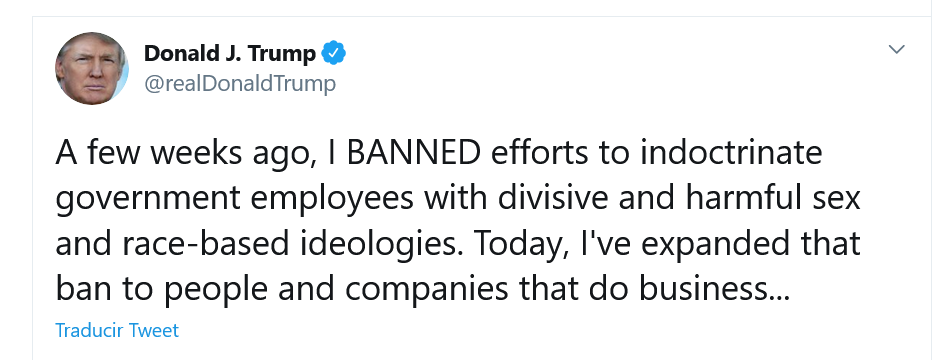Click the tweet's last line ending 'business...'
The image size is (934, 360).
tap(422, 290)
